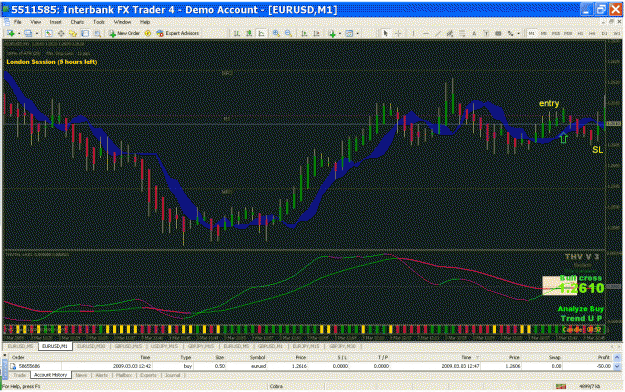
Task: Expand the New Chart dropdown arrow
Action: point(19,33)
